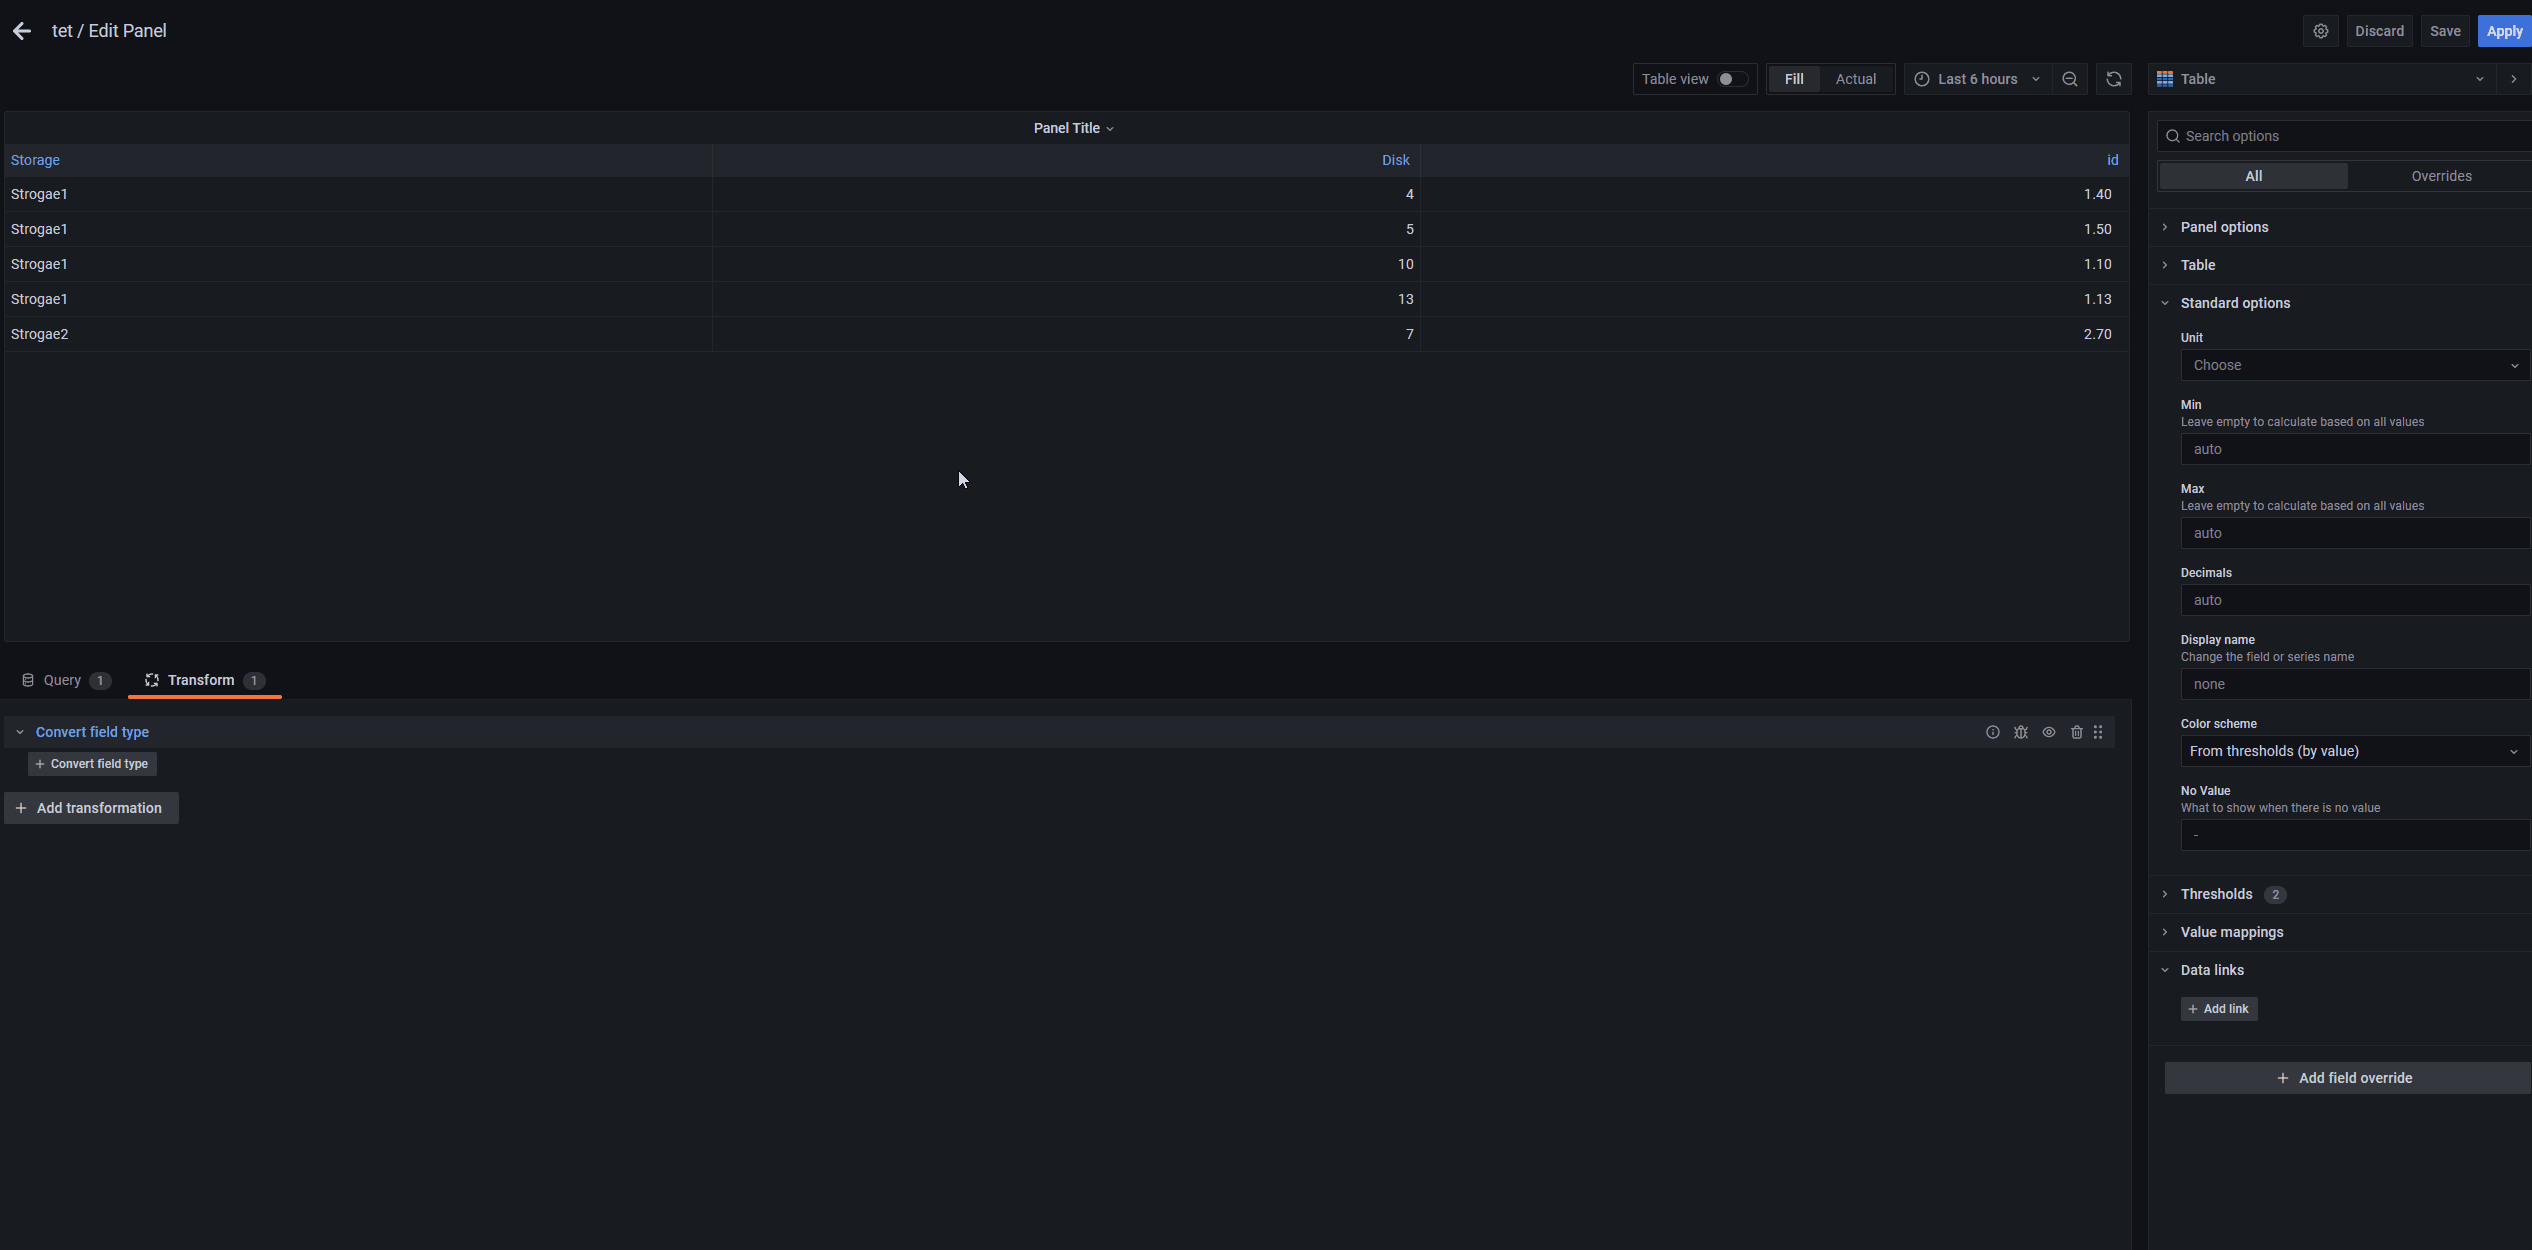Click the zoom out time range icon
The width and height of the screenshot is (2532, 1250).
[x=2070, y=79]
